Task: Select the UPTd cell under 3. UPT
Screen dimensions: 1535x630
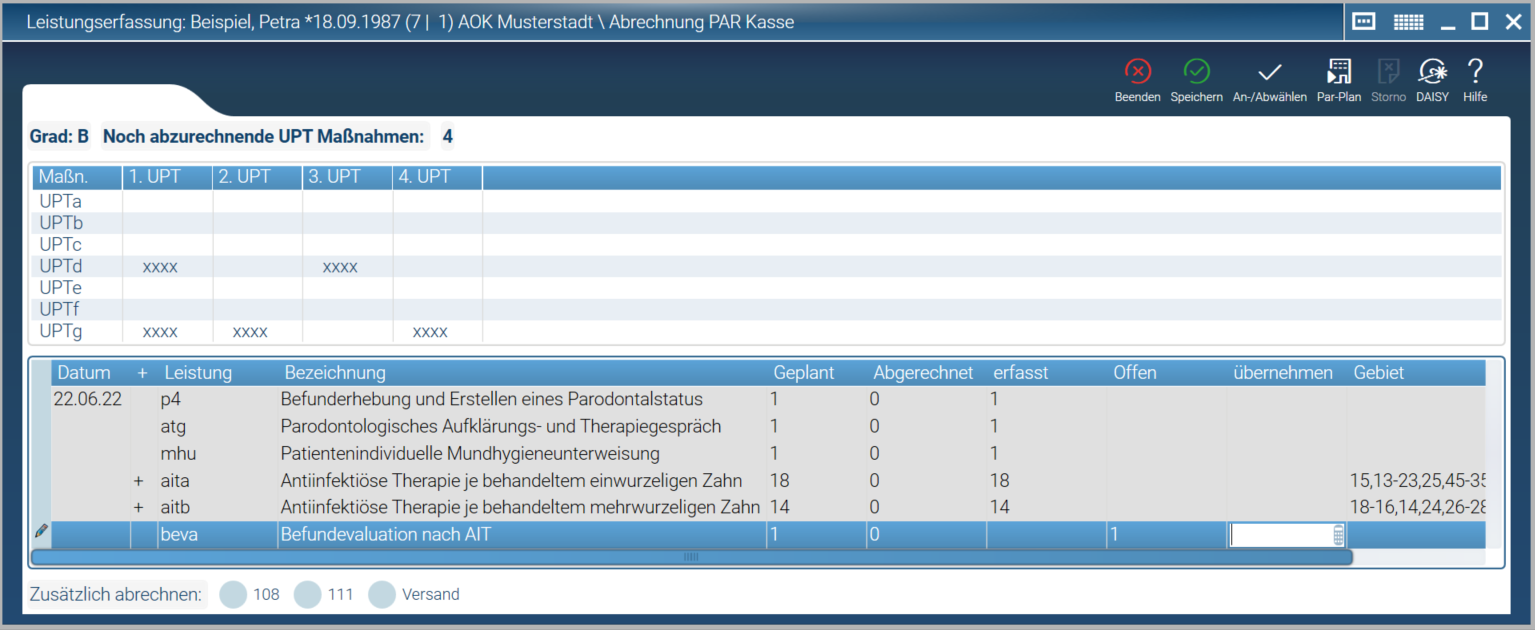Action: [x=340, y=267]
